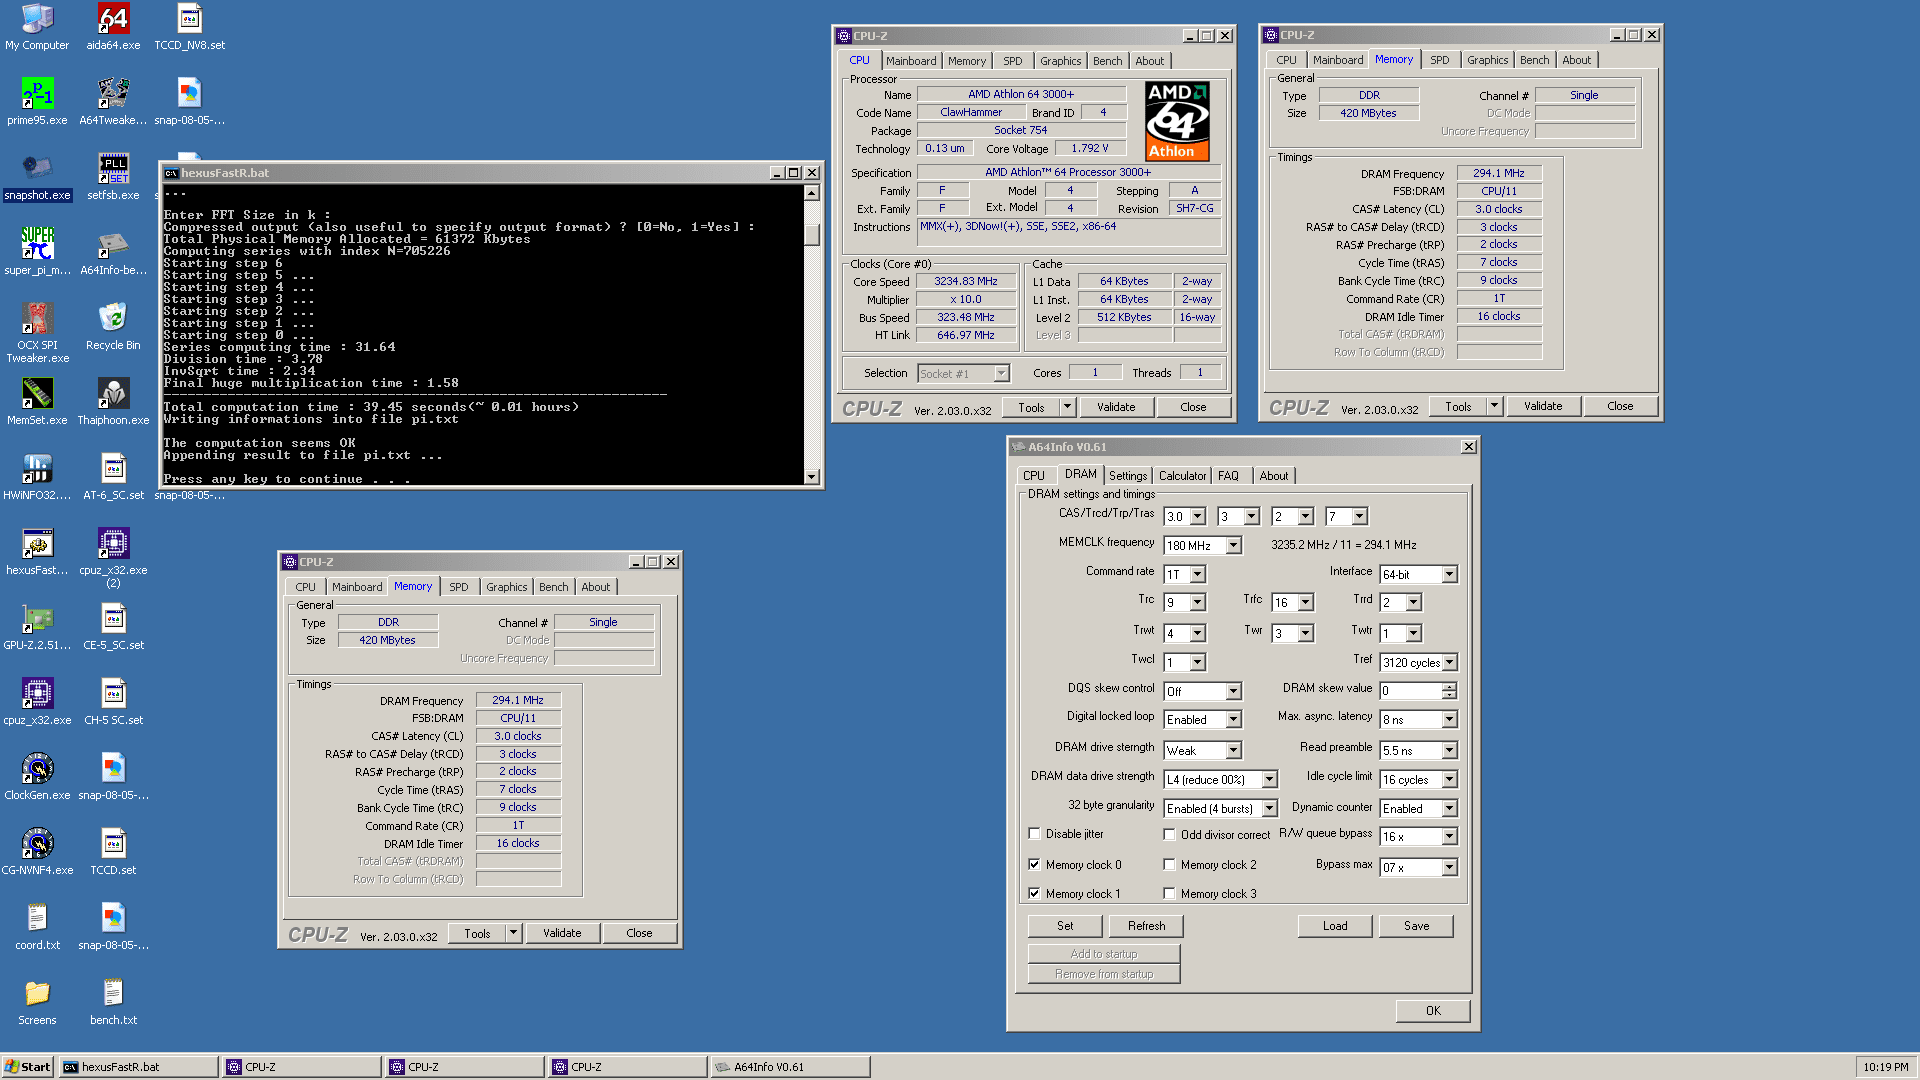Open the My Computer icon
The width and height of the screenshot is (1920, 1080).
click(37, 27)
